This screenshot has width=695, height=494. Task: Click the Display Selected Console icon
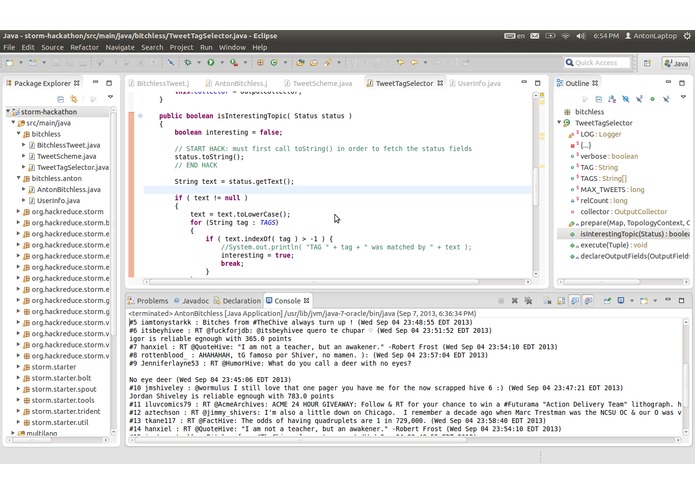621,301
